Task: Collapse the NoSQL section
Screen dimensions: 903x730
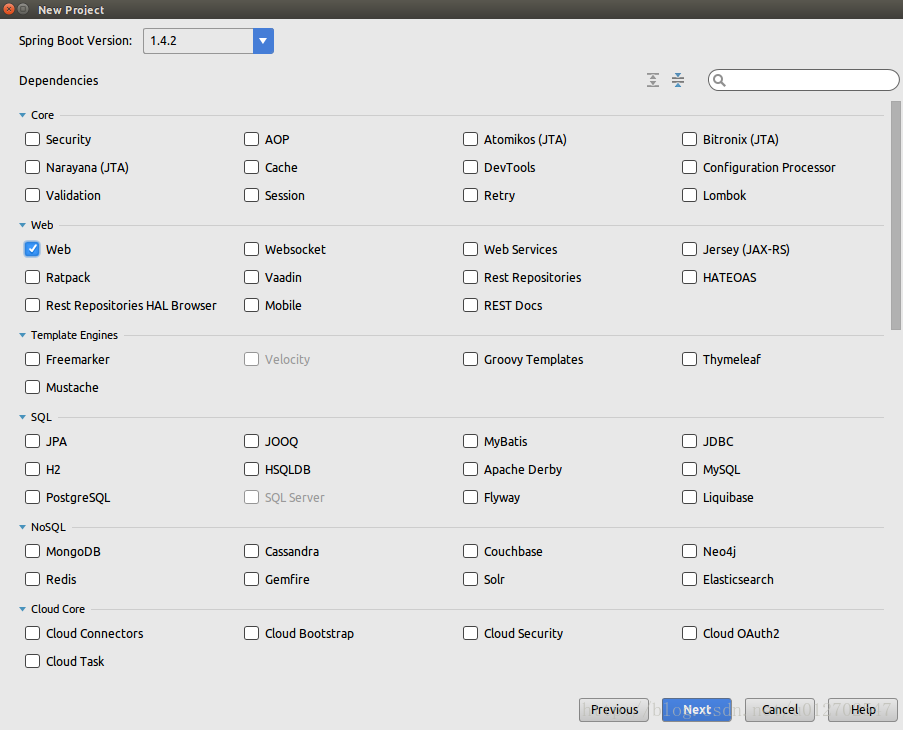Action: coord(22,527)
